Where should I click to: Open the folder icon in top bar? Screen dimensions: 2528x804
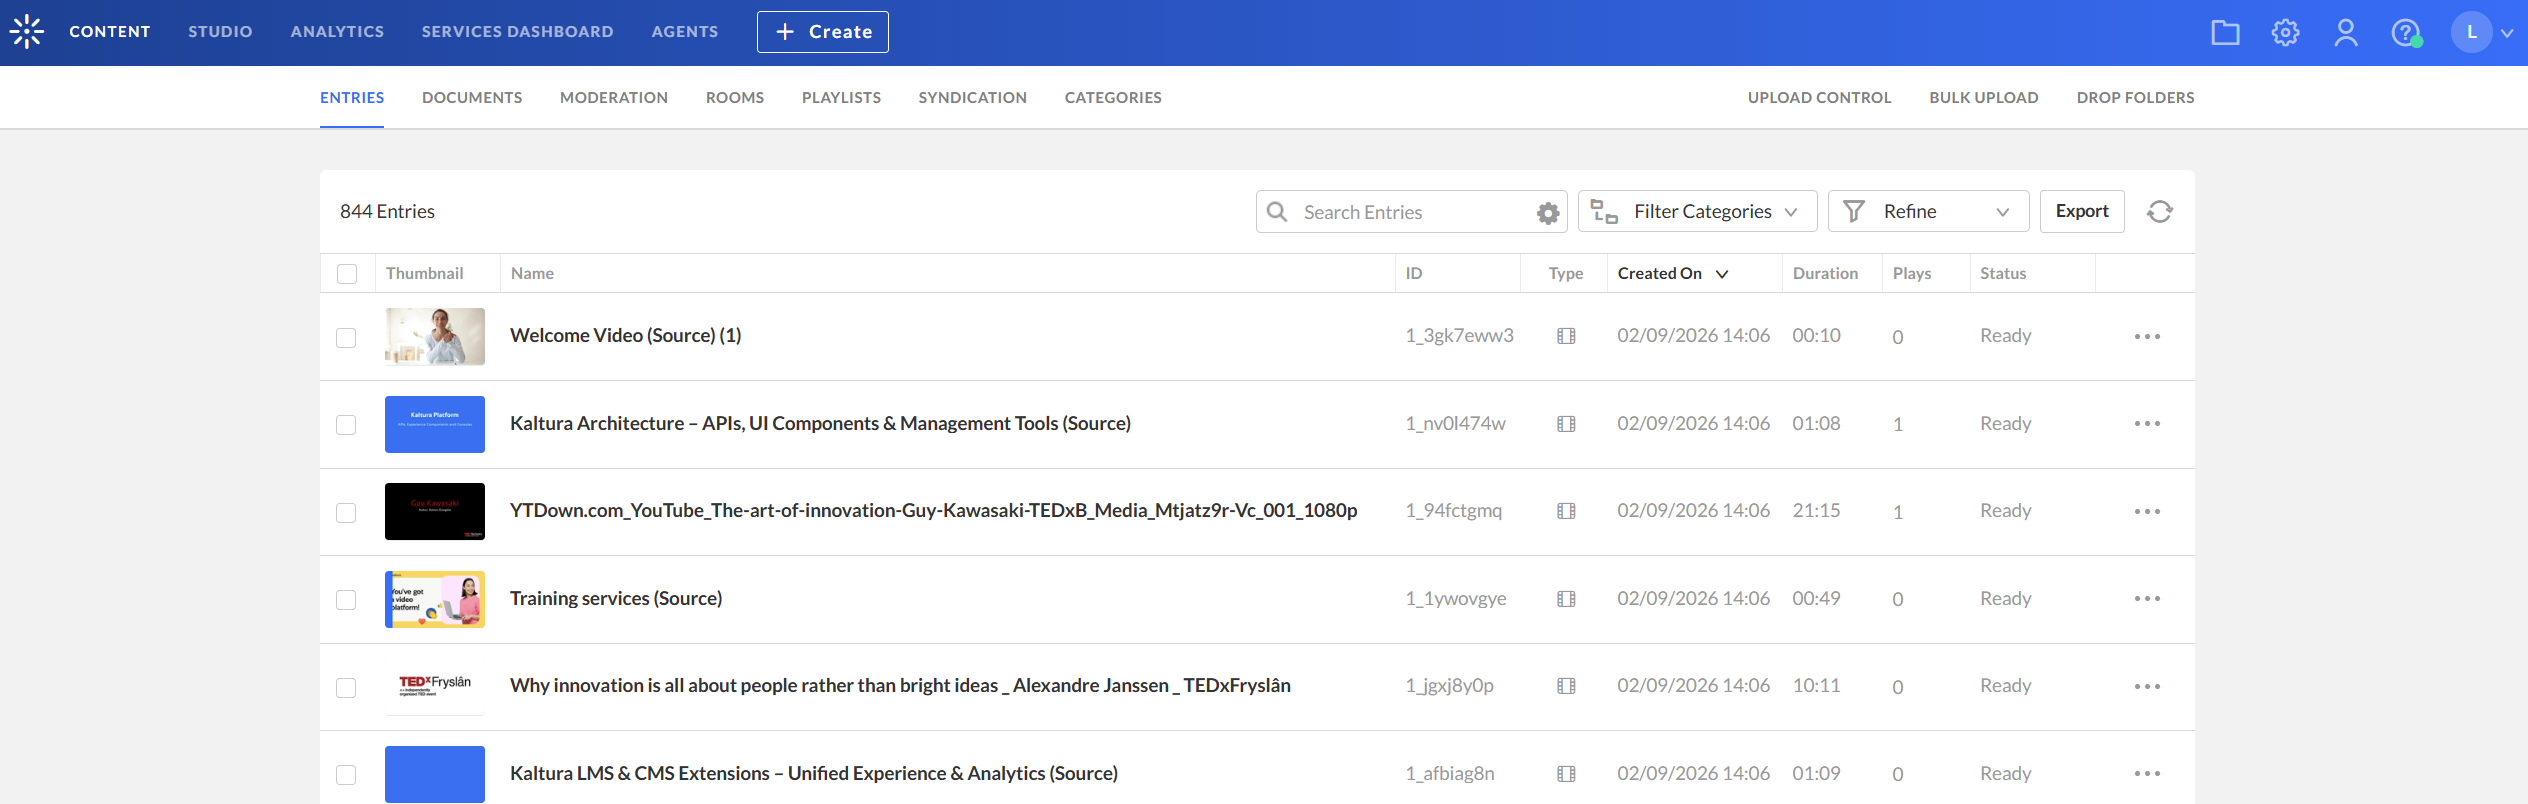2225,33
